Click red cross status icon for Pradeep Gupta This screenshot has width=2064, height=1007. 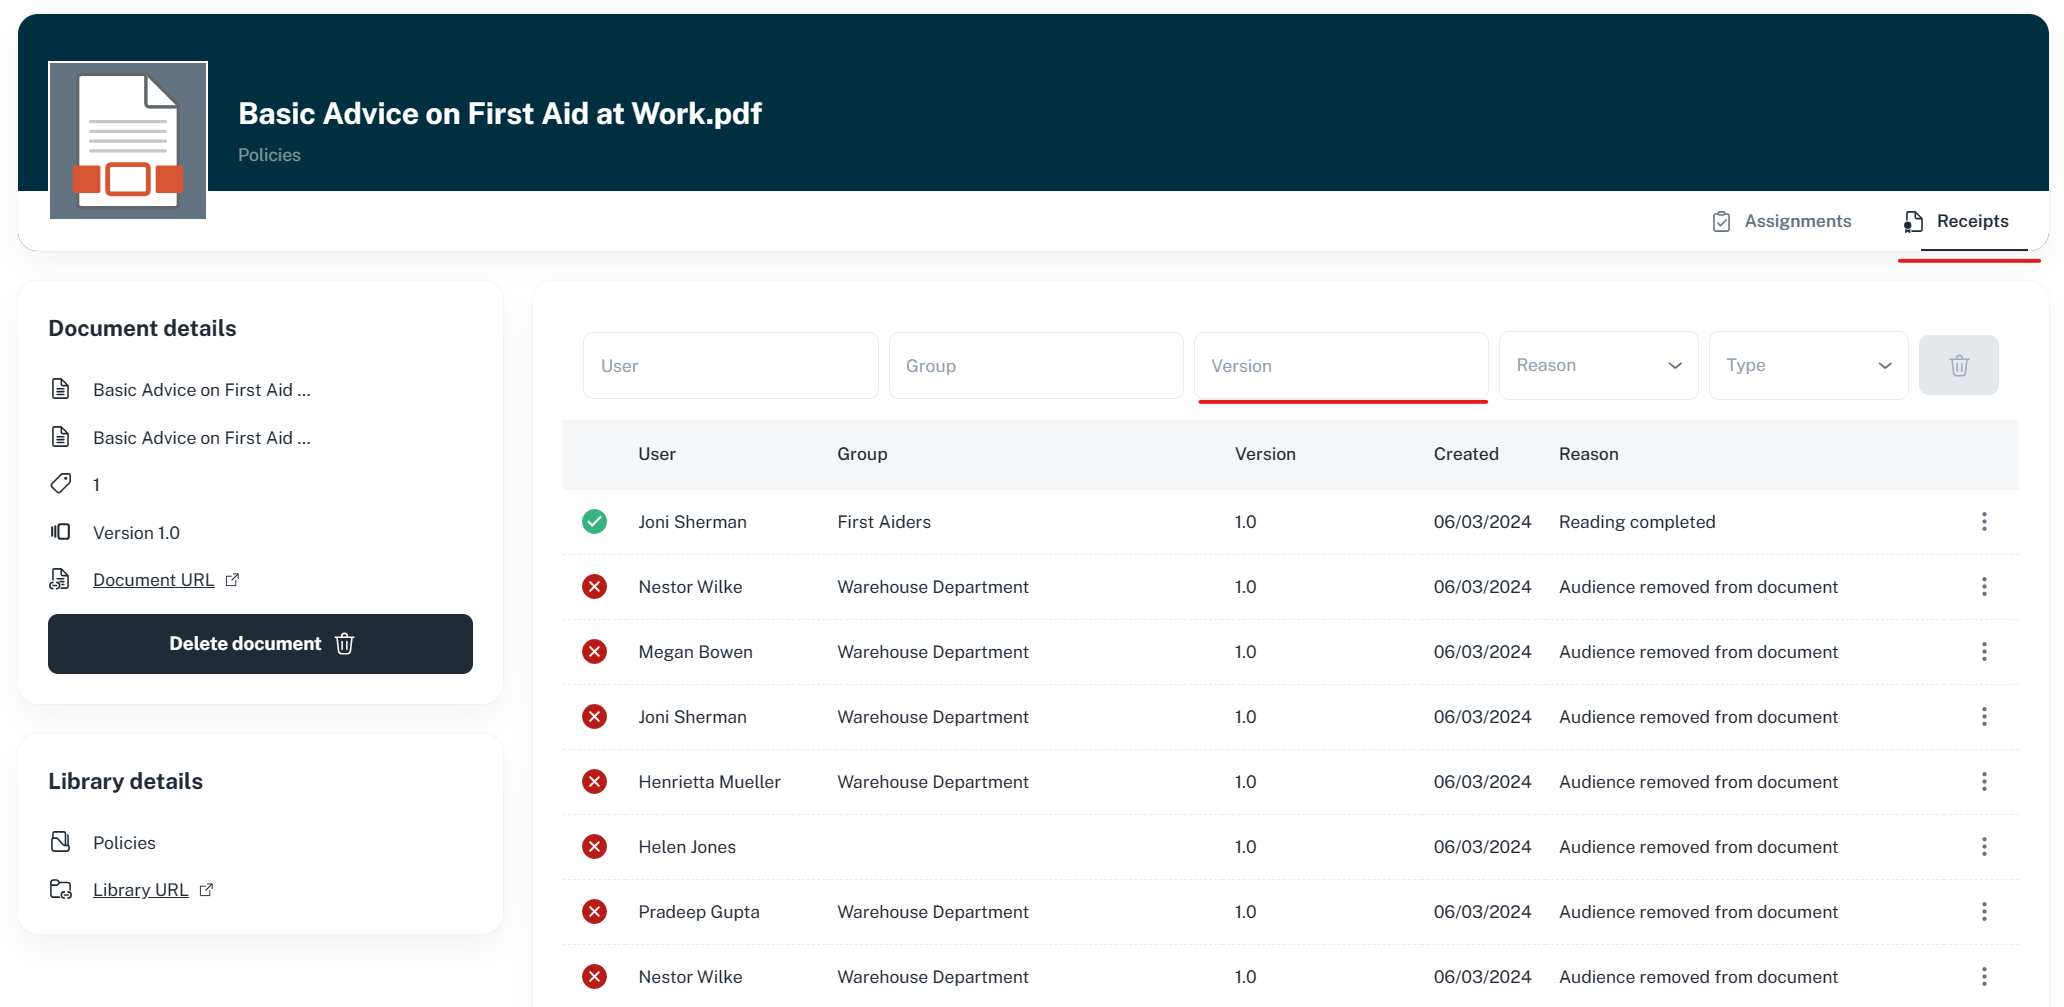(594, 912)
